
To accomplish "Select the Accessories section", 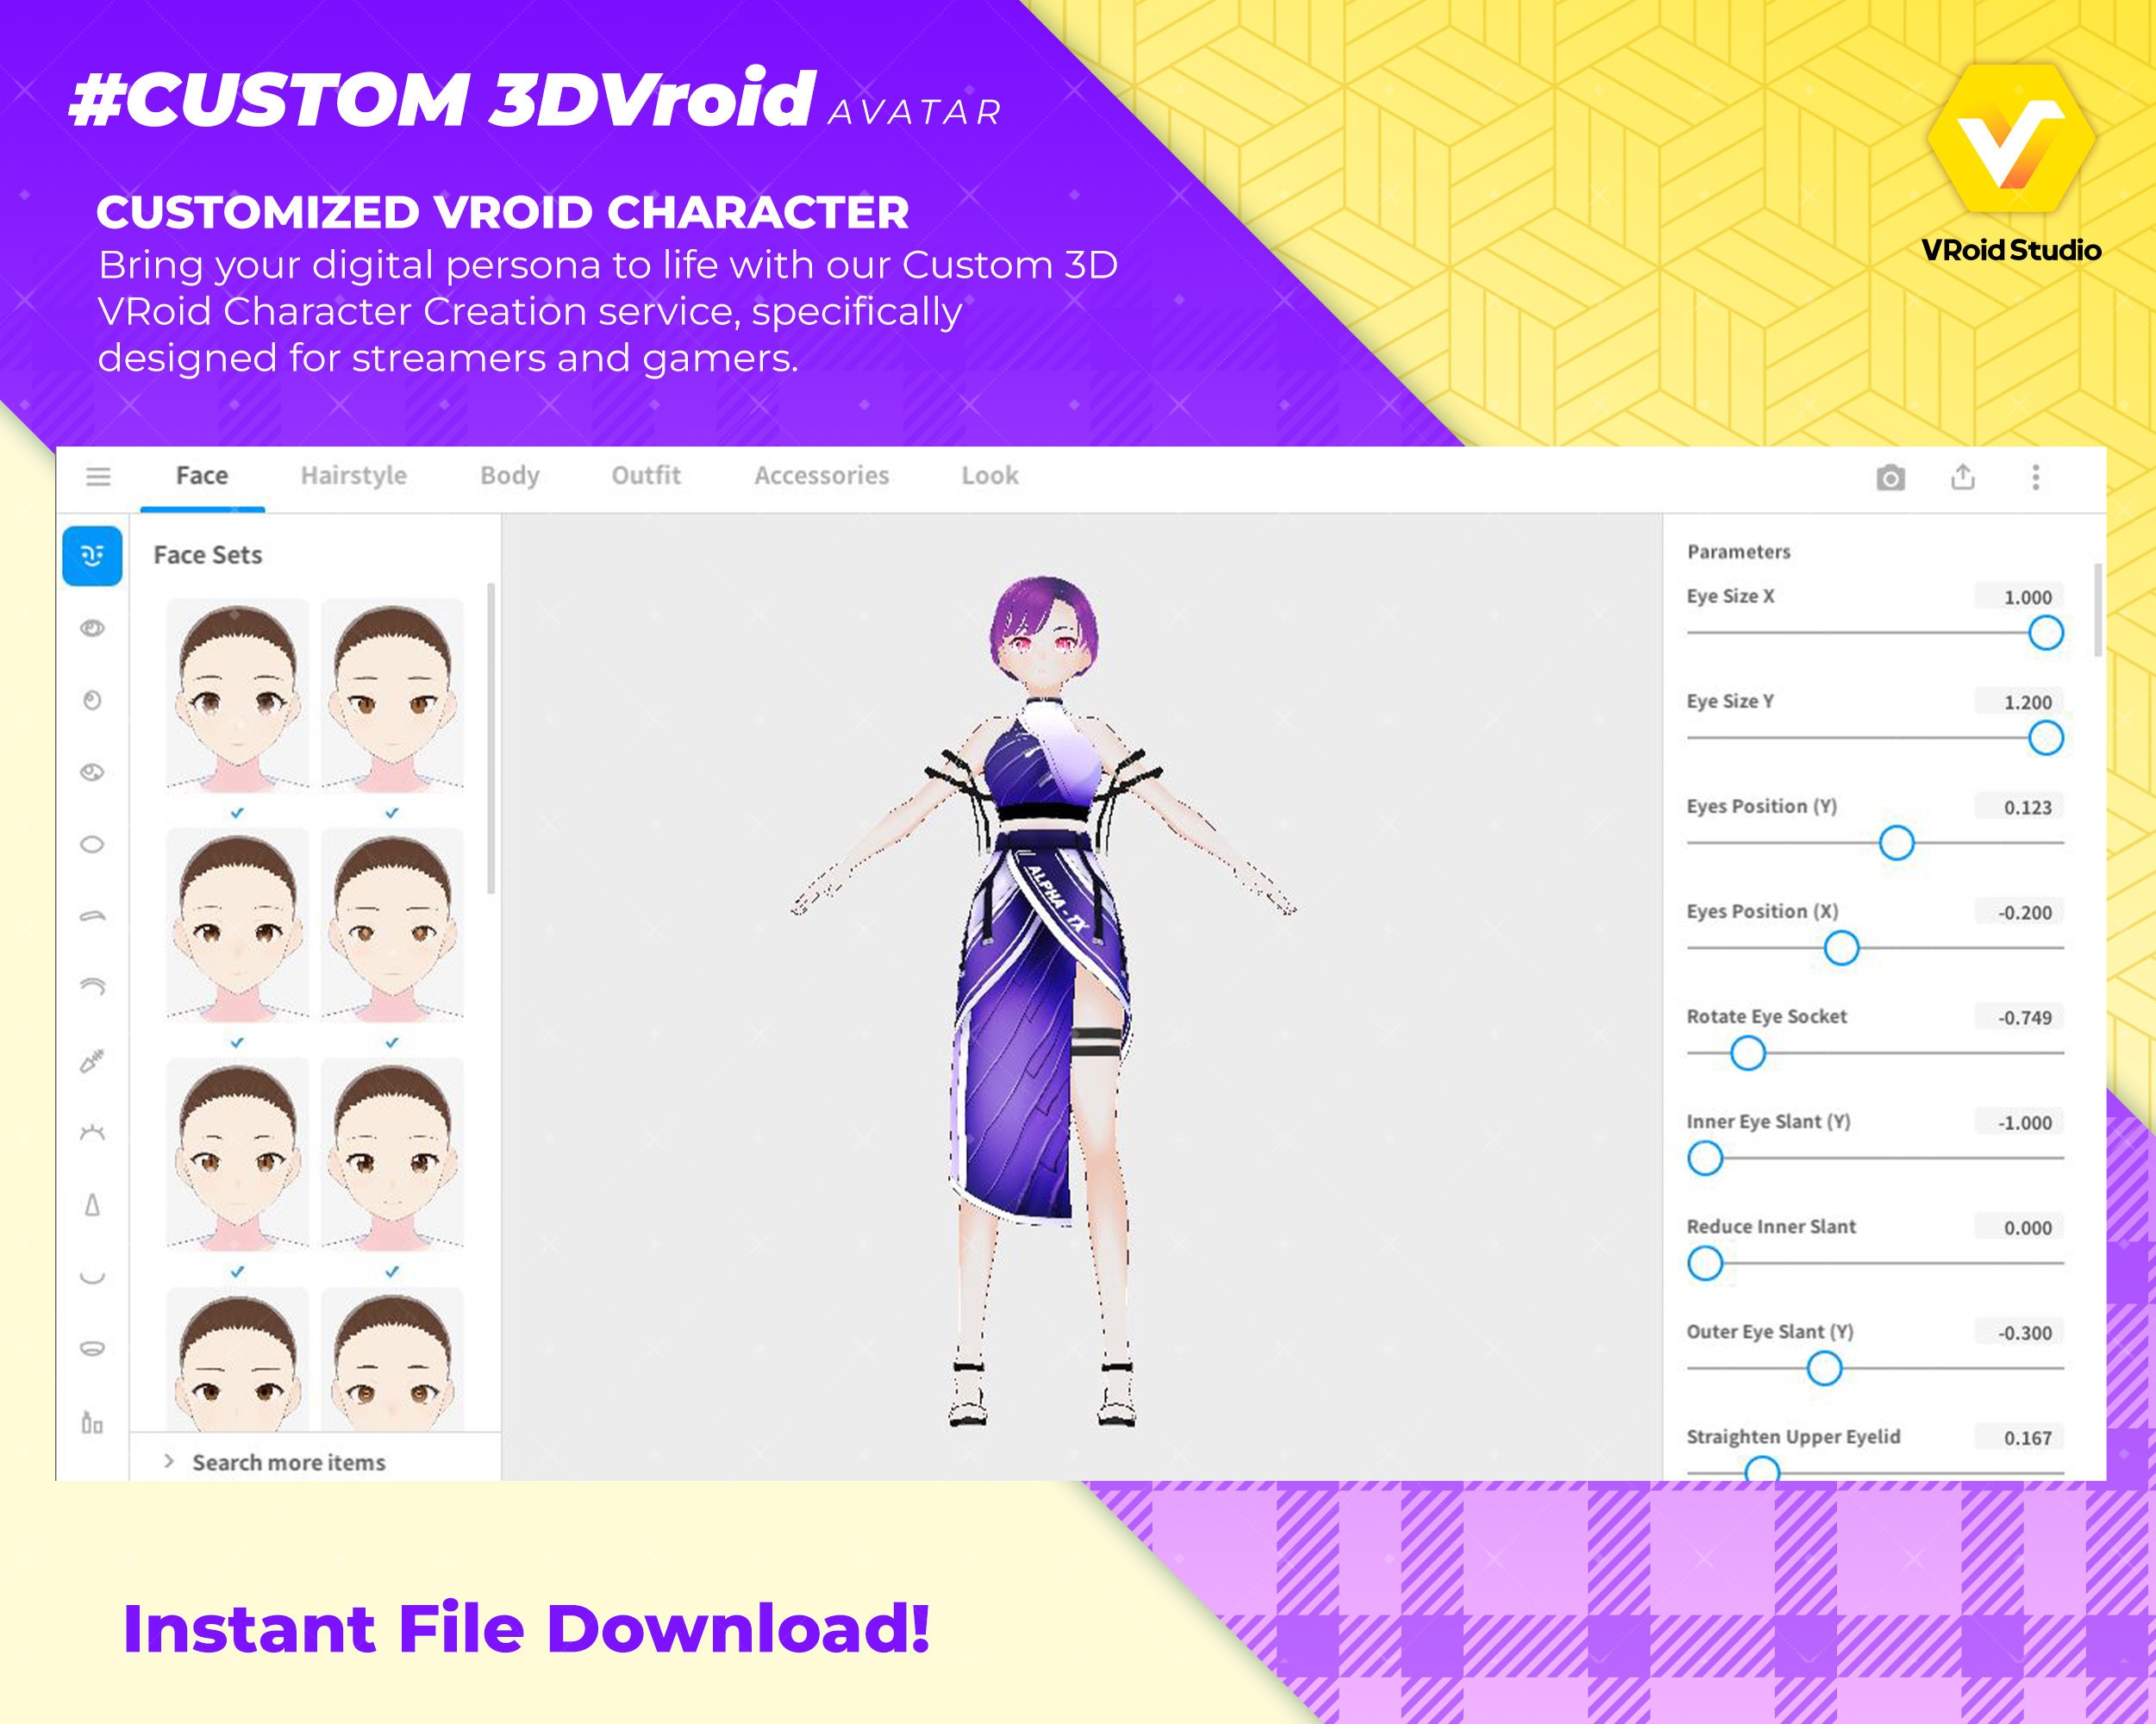I will coord(822,476).
